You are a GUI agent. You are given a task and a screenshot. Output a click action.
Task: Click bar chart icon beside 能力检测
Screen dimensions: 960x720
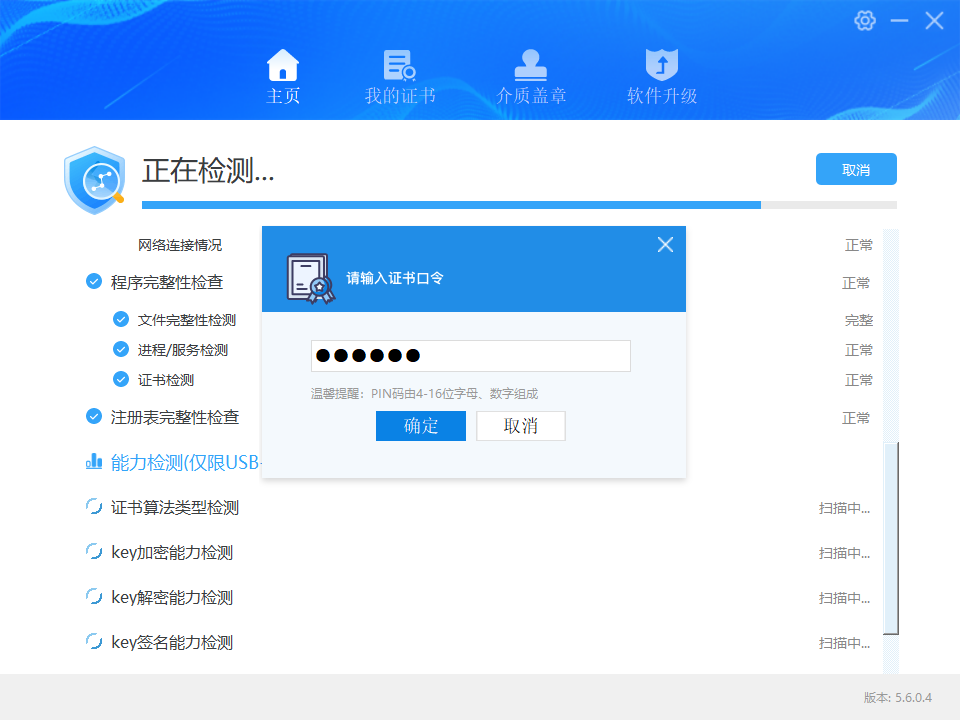[94, 461]
